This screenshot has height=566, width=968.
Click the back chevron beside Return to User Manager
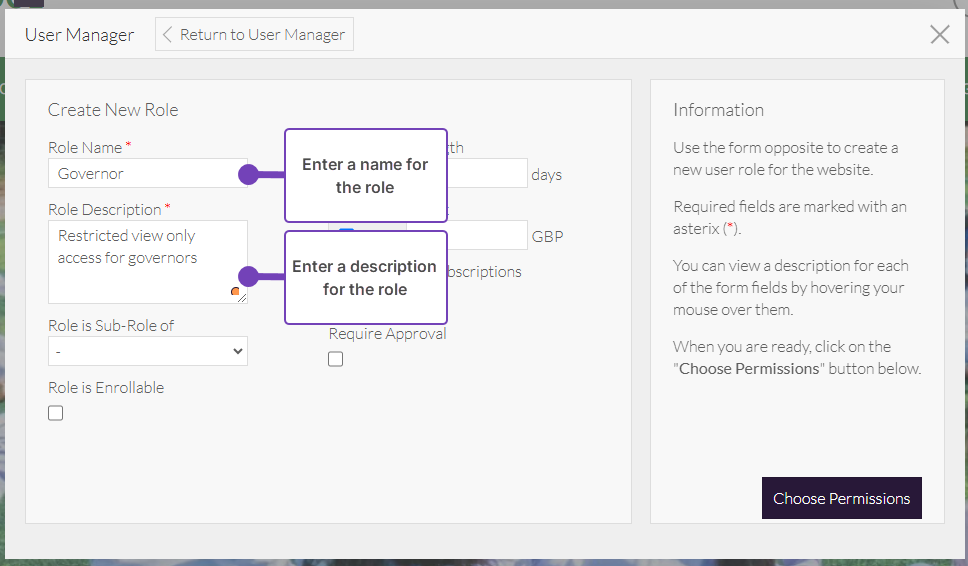click(168, 35)
